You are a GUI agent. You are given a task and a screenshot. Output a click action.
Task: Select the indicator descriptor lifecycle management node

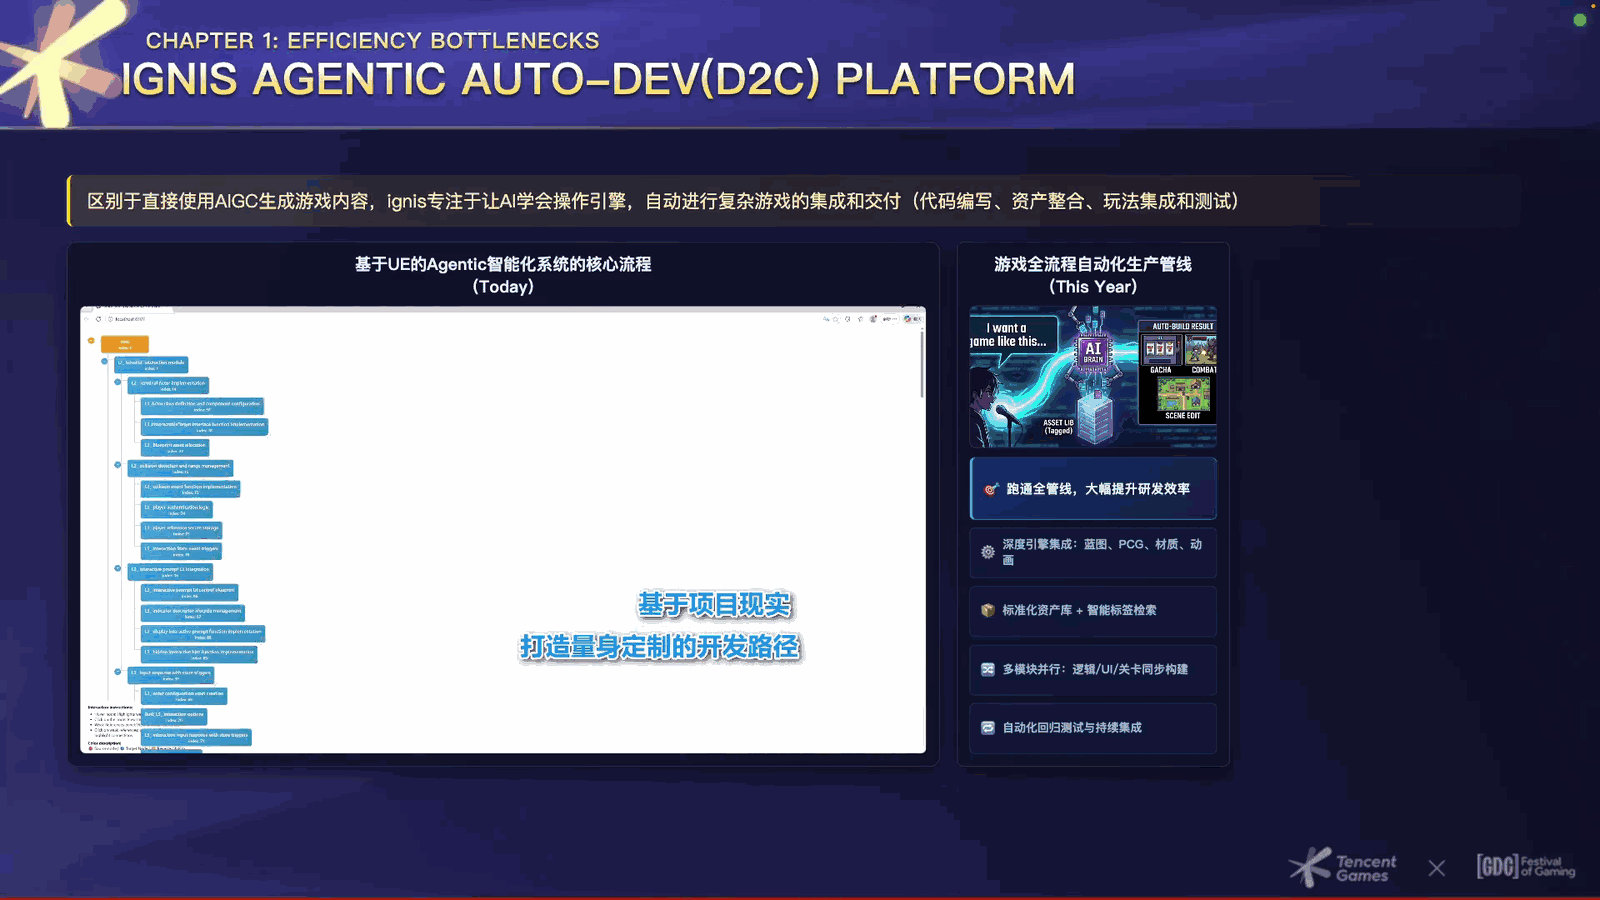(193, 613)
